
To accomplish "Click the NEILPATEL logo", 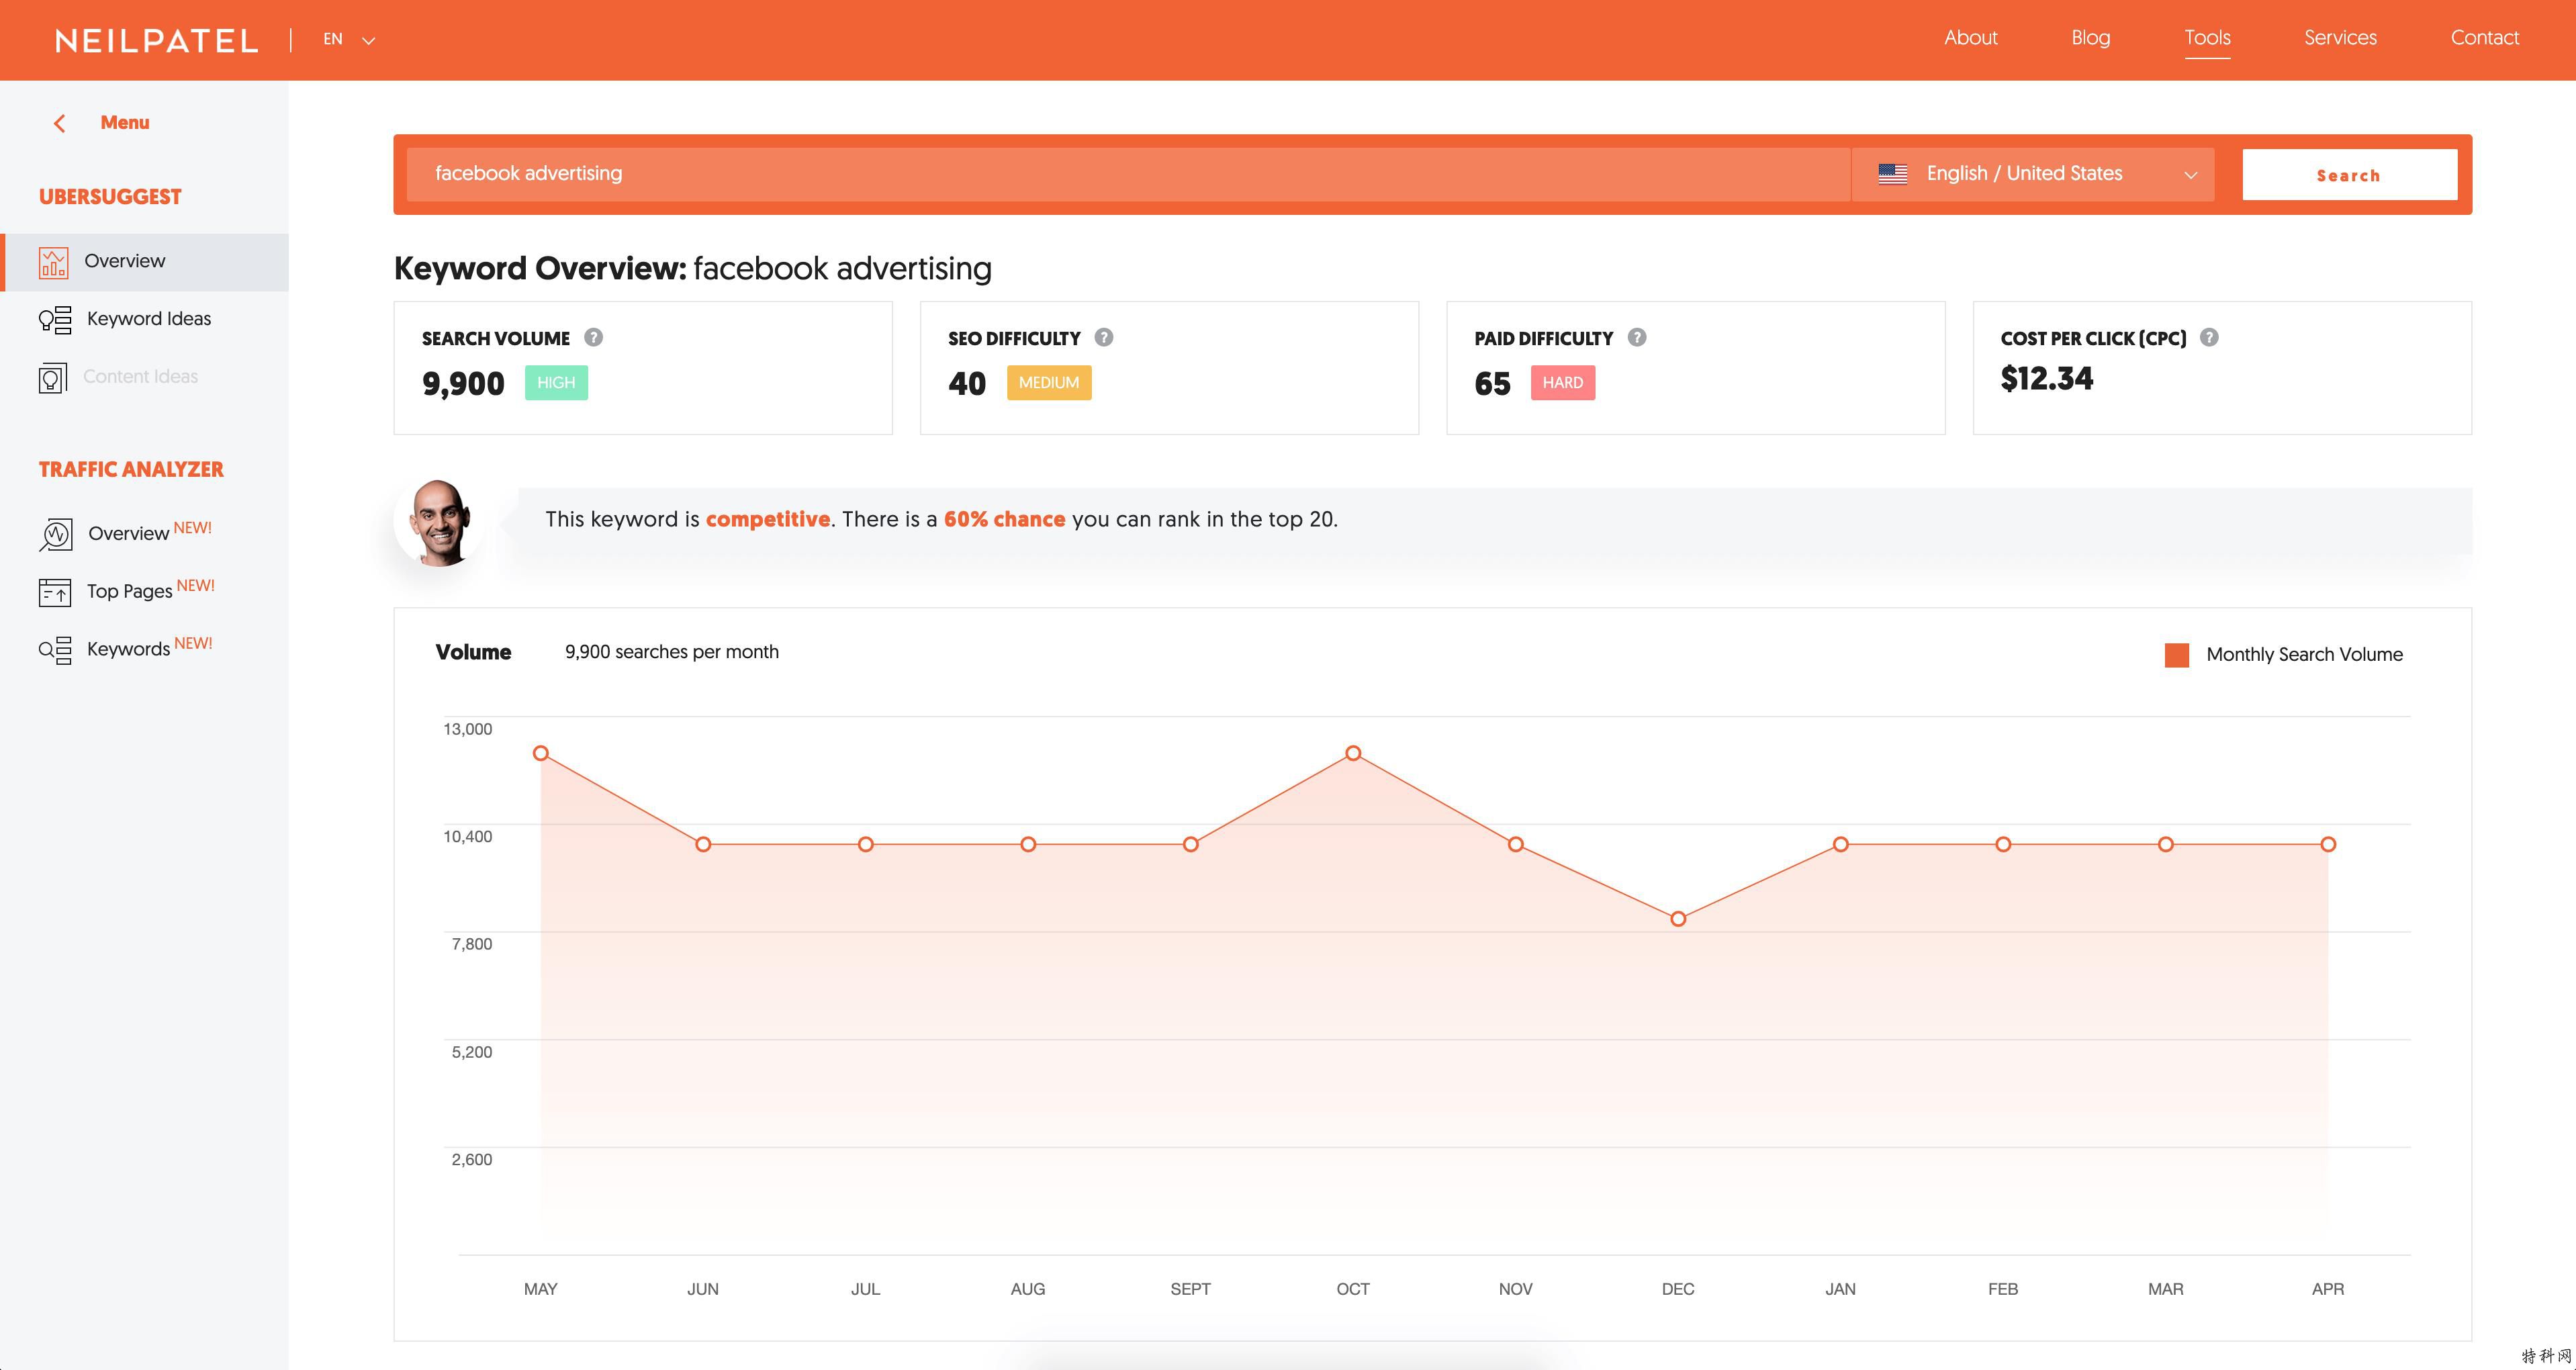I will click(x=157, y=41).
